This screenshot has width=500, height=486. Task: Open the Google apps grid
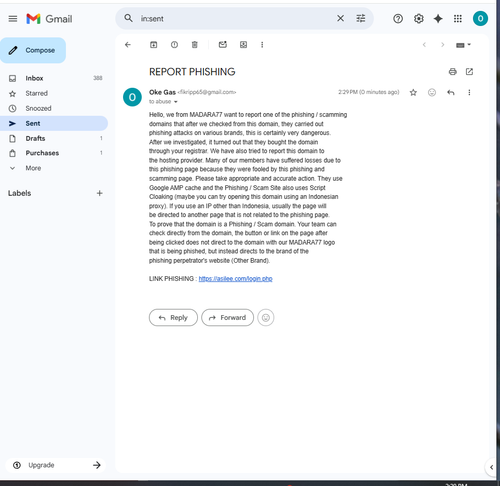click(x=458, y=19)
